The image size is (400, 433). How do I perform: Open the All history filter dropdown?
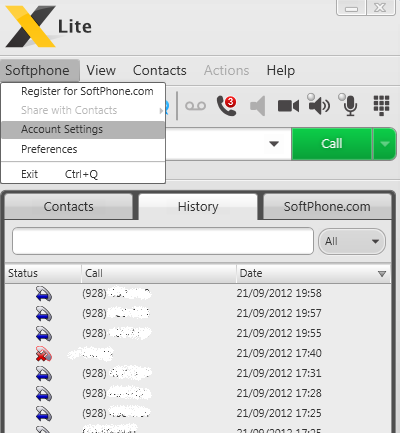pos(352,241)
